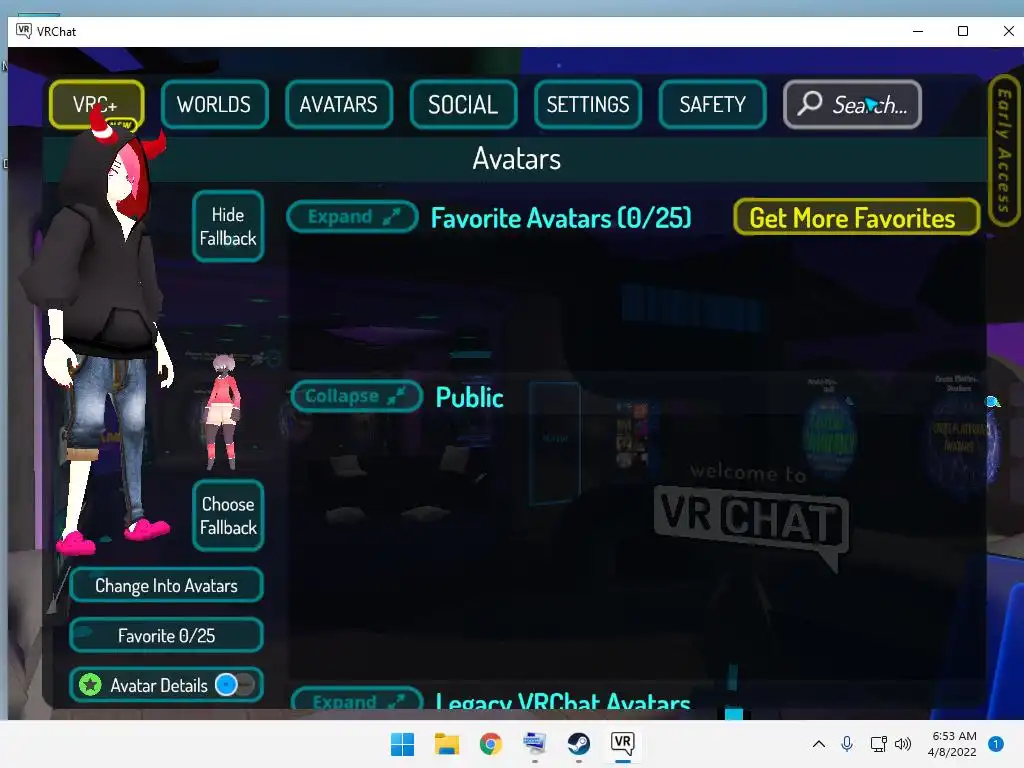Click the Choose Fallback button
This screenshot has height=768, width=1024.
point(228,516)
